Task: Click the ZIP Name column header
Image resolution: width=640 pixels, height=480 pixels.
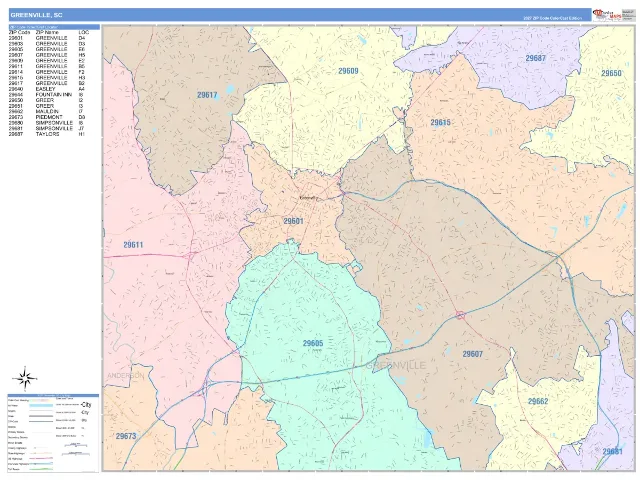Action: pos(47,32)
